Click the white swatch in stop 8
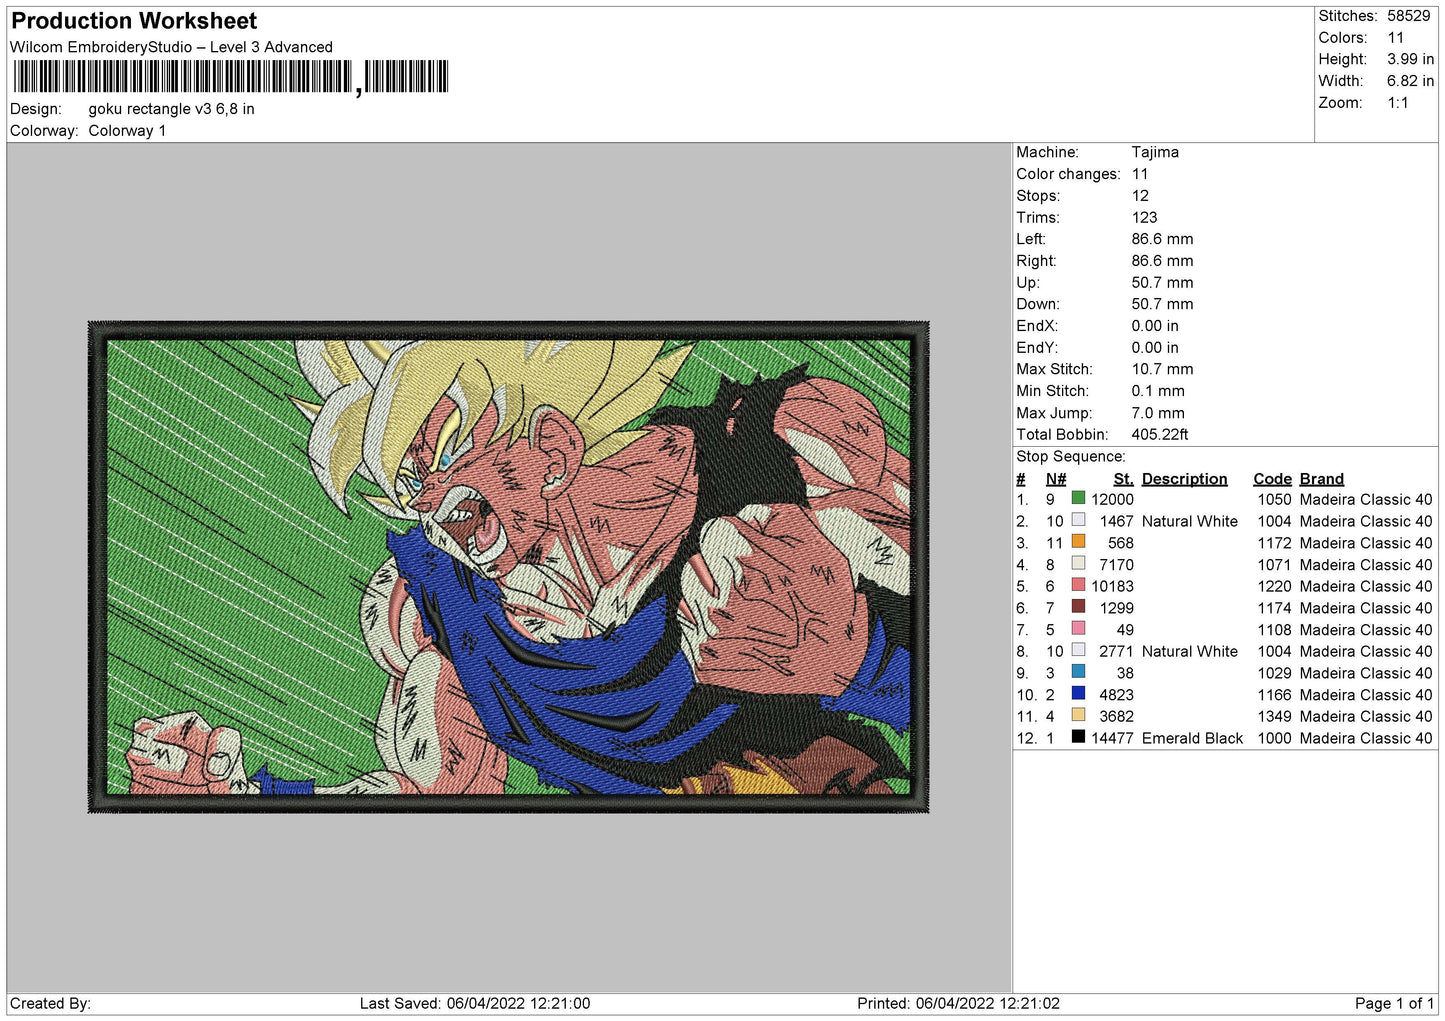This screenshot has width=1445, height=1021. click(x=1078, y=650)
